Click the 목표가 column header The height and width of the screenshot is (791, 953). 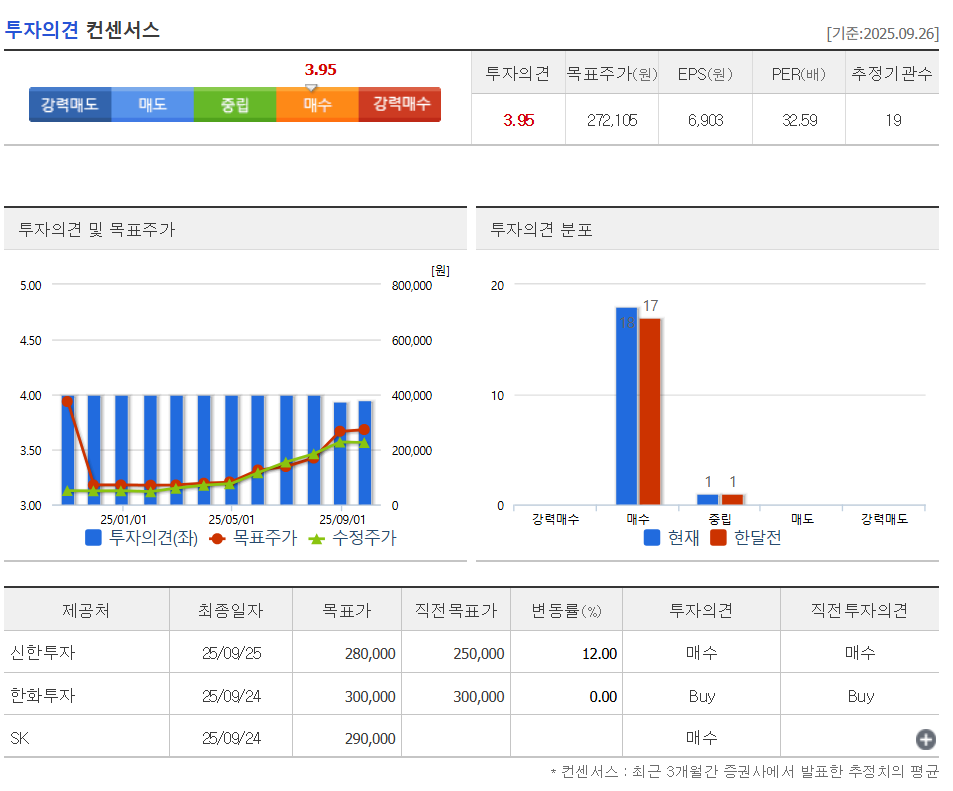tap(346, 610)
